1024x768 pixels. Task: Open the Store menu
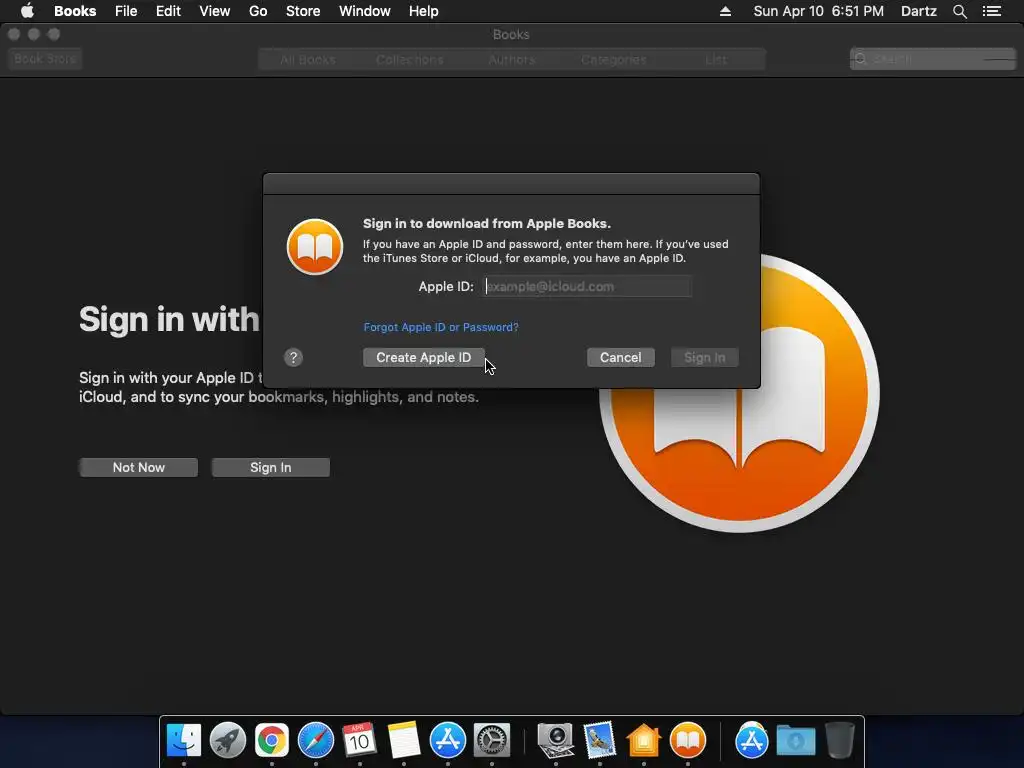pos(303,11)
